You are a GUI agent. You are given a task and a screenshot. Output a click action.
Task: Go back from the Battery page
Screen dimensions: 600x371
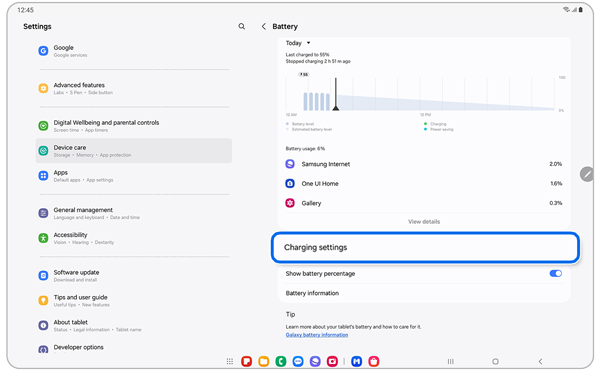click(x=264, y=26)
